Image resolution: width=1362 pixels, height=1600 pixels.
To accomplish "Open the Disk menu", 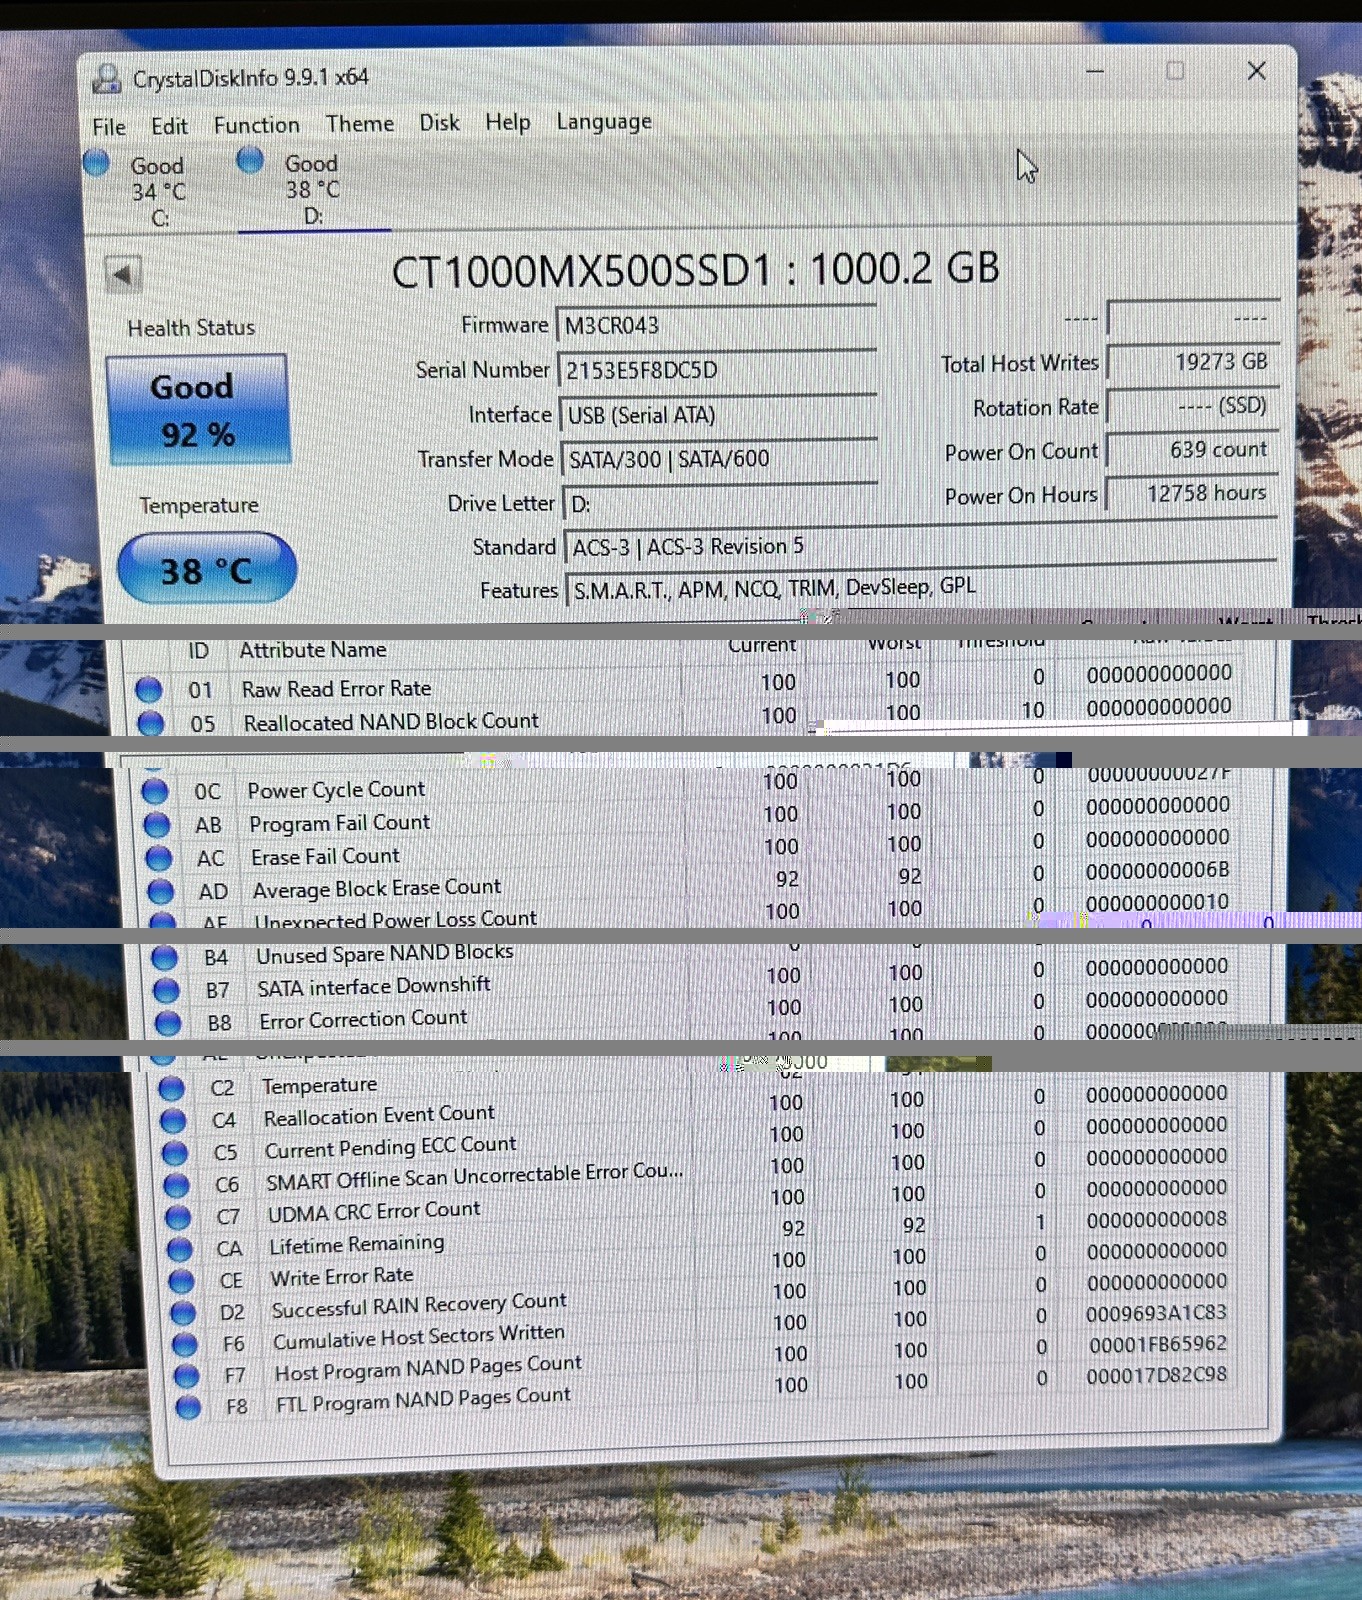I will (439, 123).
